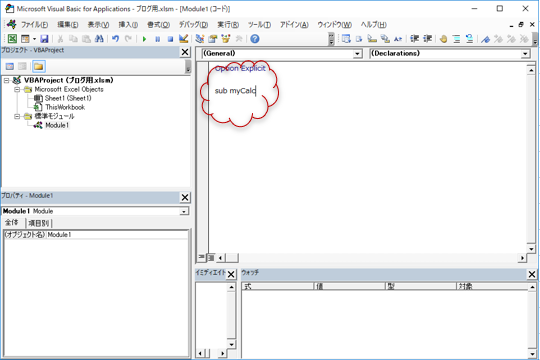Open the ファイル(F) menu

pyautogui.click(x=34, y=25)
